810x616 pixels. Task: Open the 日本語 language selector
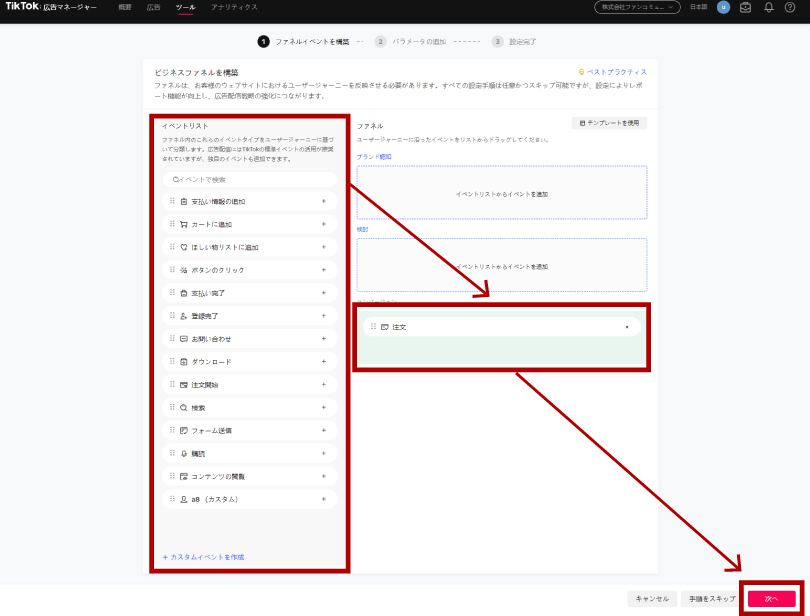[698, 7]
